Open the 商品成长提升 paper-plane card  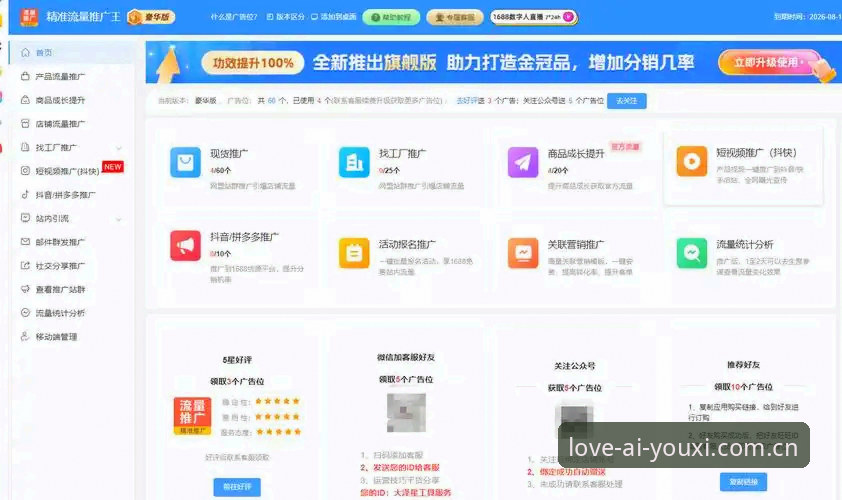click(x=523, y=162)
